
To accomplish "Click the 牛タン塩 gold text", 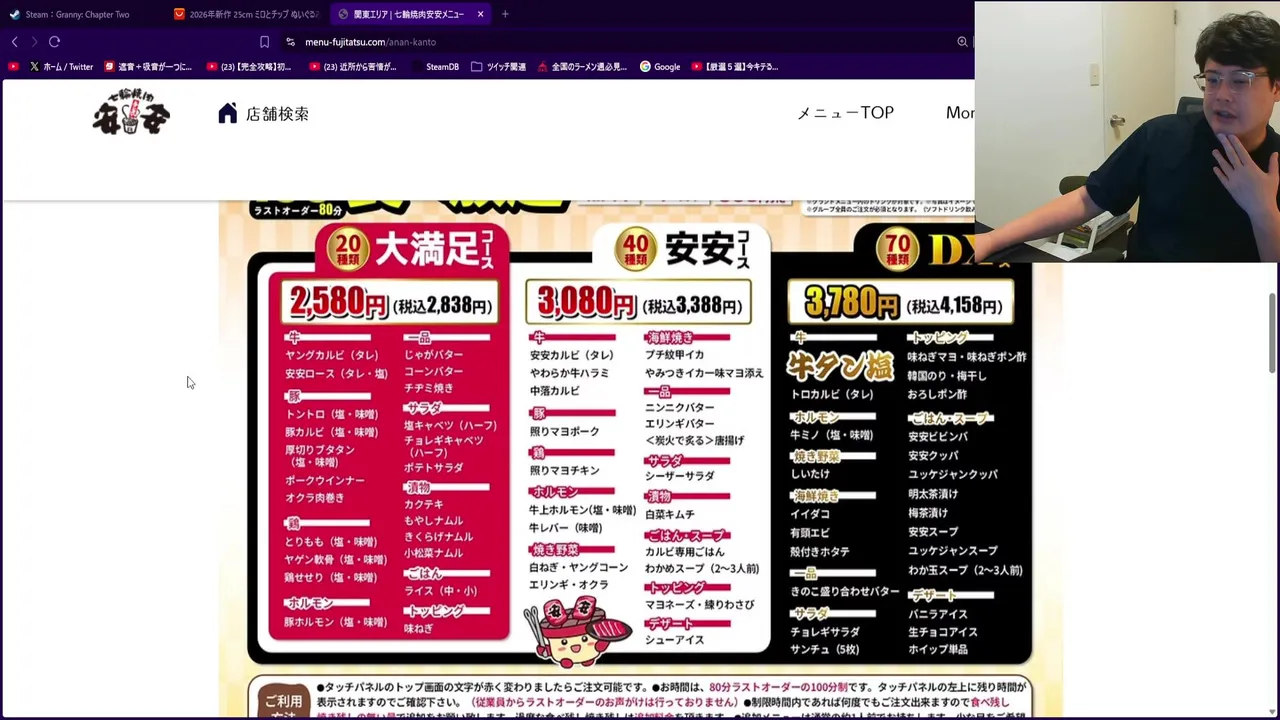I will click(840, 366).
